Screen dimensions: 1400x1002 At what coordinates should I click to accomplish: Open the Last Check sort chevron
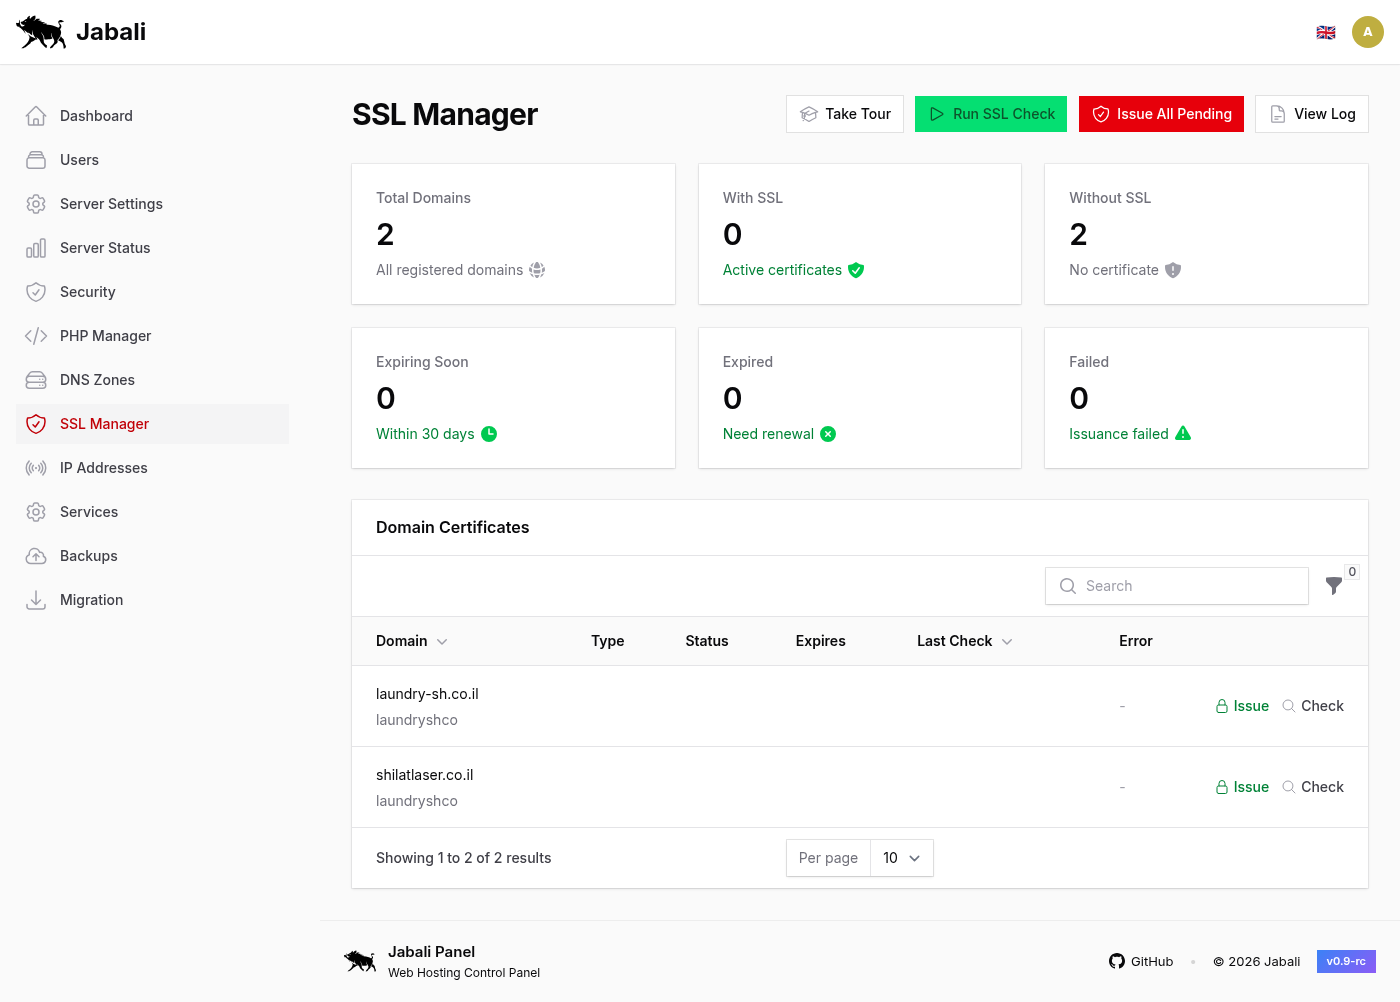1007,641
